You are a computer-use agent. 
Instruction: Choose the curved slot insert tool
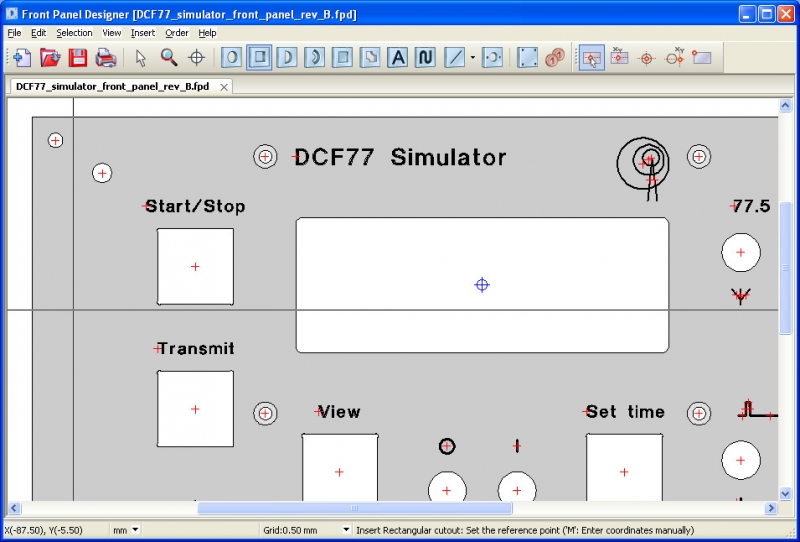coord(315,57)
